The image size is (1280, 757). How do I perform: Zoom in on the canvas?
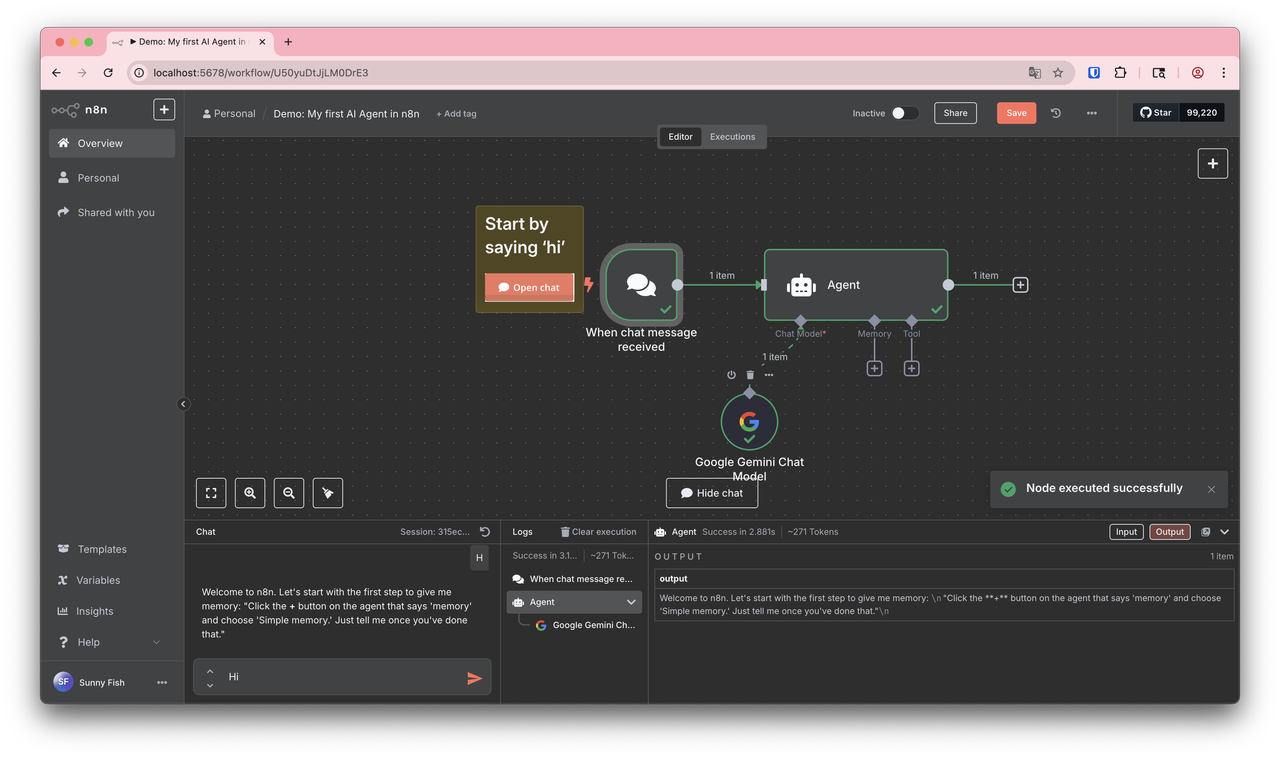[x=250, y=493]
